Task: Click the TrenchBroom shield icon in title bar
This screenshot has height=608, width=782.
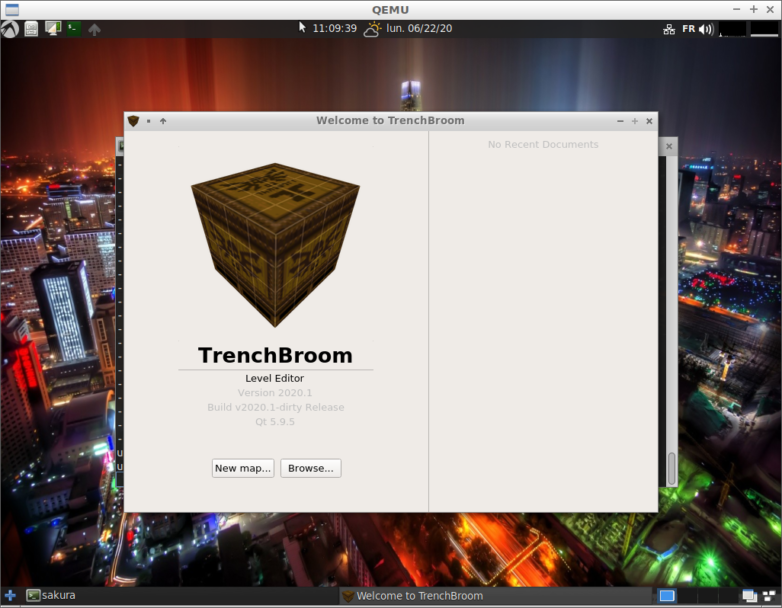Action: click(133, 121)
